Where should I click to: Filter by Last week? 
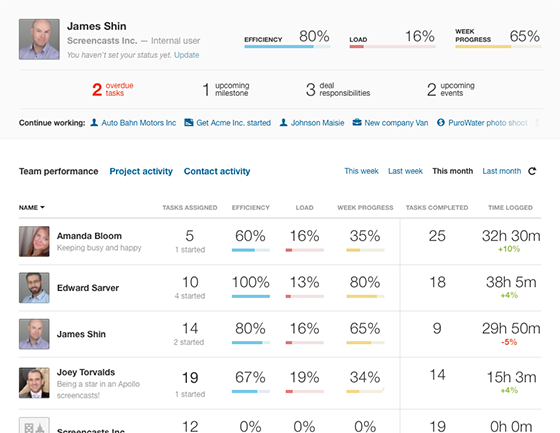[405, 171]
